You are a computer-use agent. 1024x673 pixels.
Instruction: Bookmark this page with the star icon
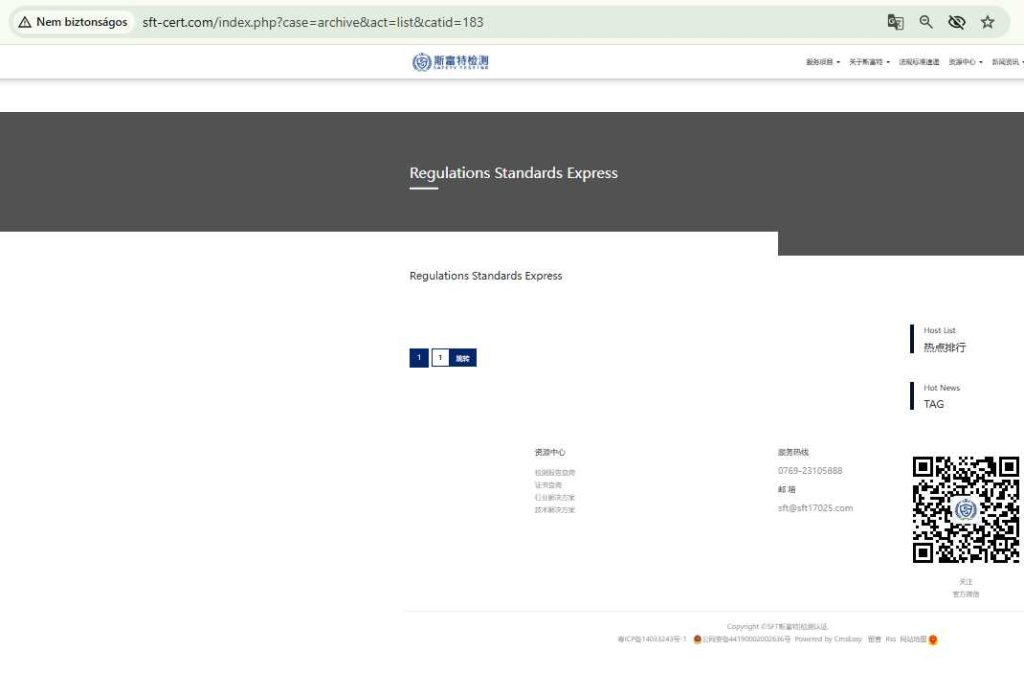(988, 22)
